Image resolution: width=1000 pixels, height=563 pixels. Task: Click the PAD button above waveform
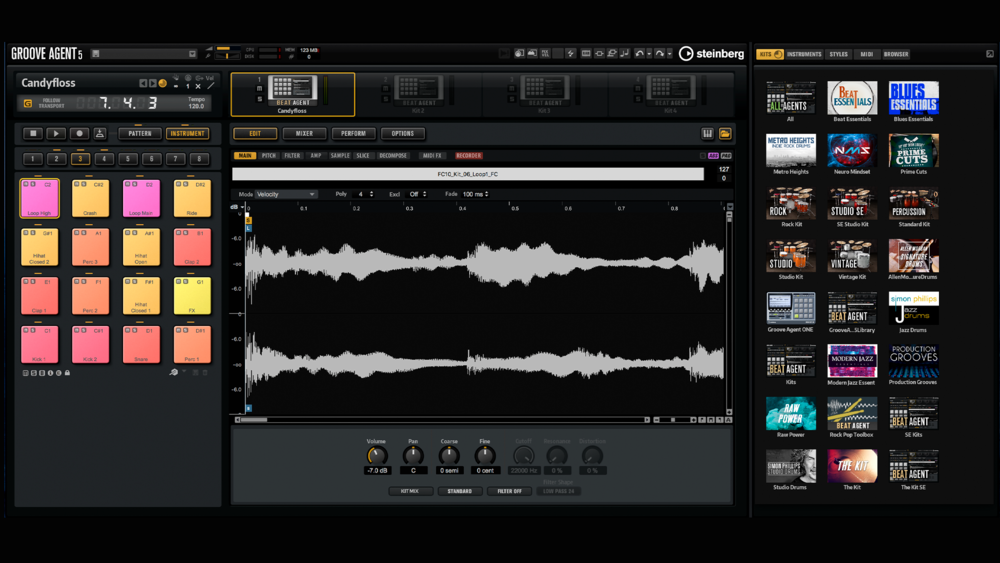[x=726, y=156]
